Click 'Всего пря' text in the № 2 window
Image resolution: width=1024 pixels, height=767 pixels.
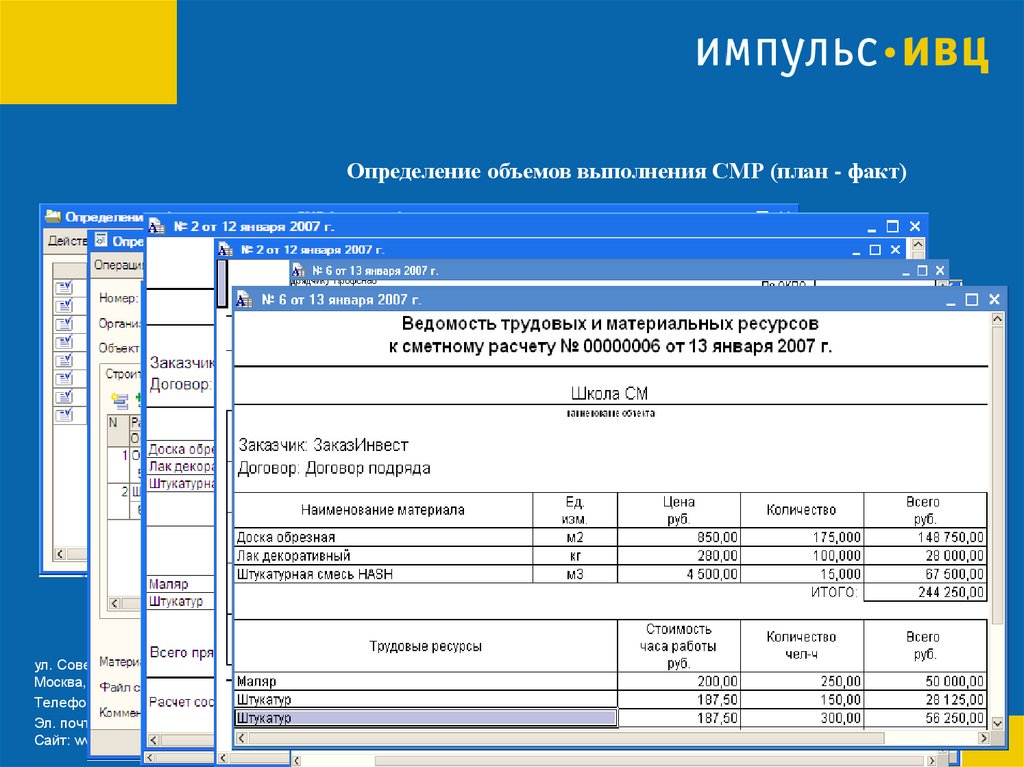click(x=182, y=652)
